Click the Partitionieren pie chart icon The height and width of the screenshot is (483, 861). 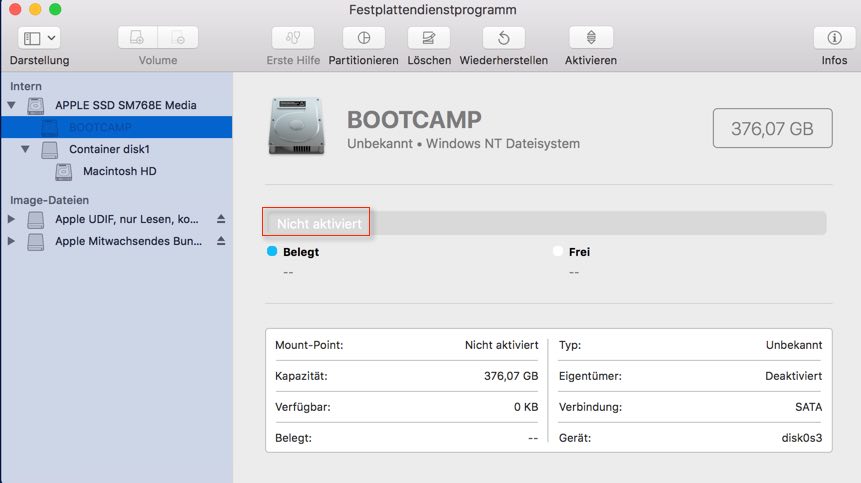click(364, 38)
